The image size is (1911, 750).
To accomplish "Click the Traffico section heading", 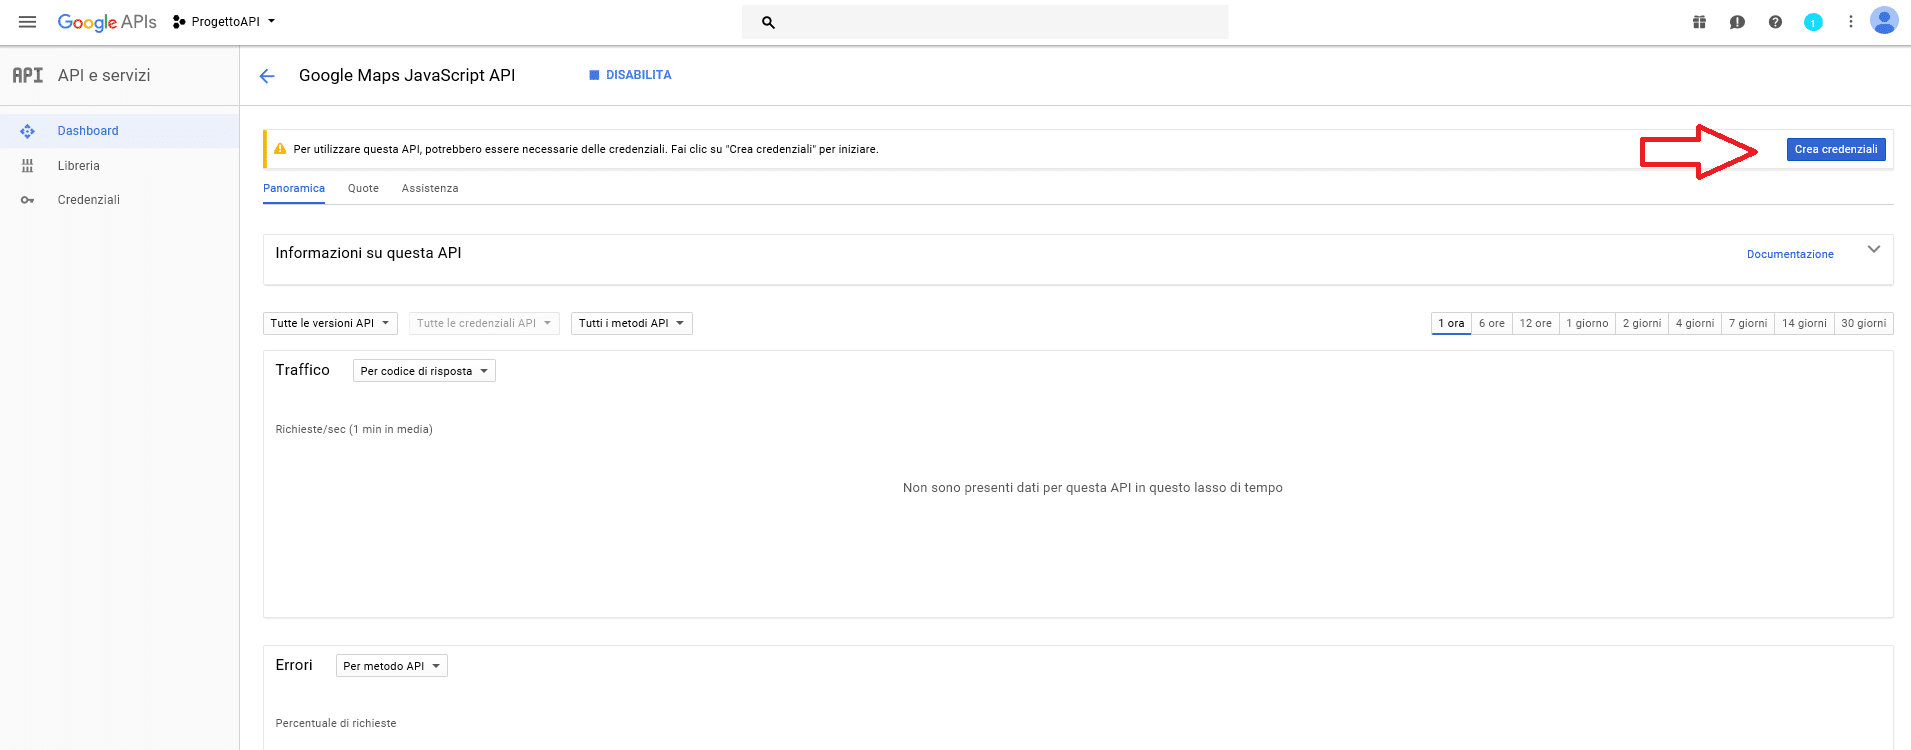I will (303, 370).
